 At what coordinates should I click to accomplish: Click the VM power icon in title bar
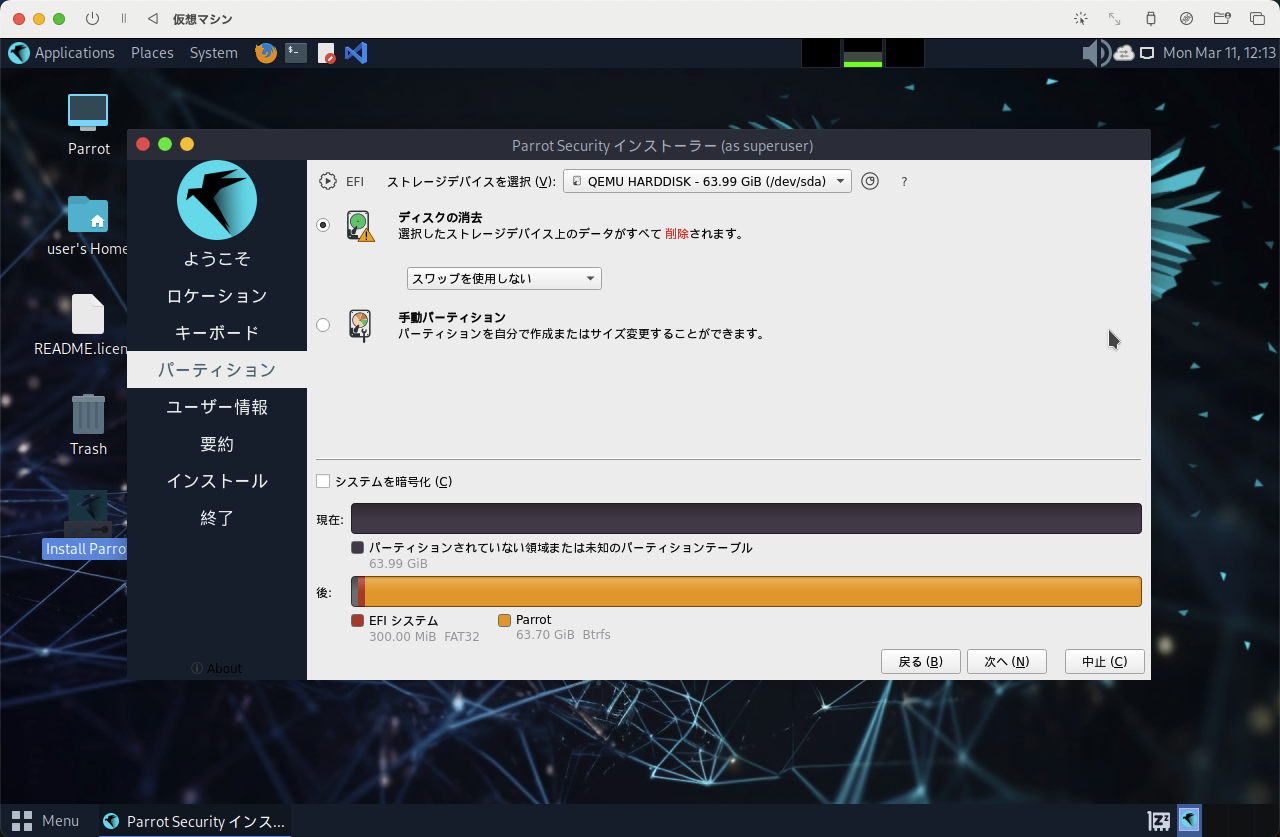(93, 19)
